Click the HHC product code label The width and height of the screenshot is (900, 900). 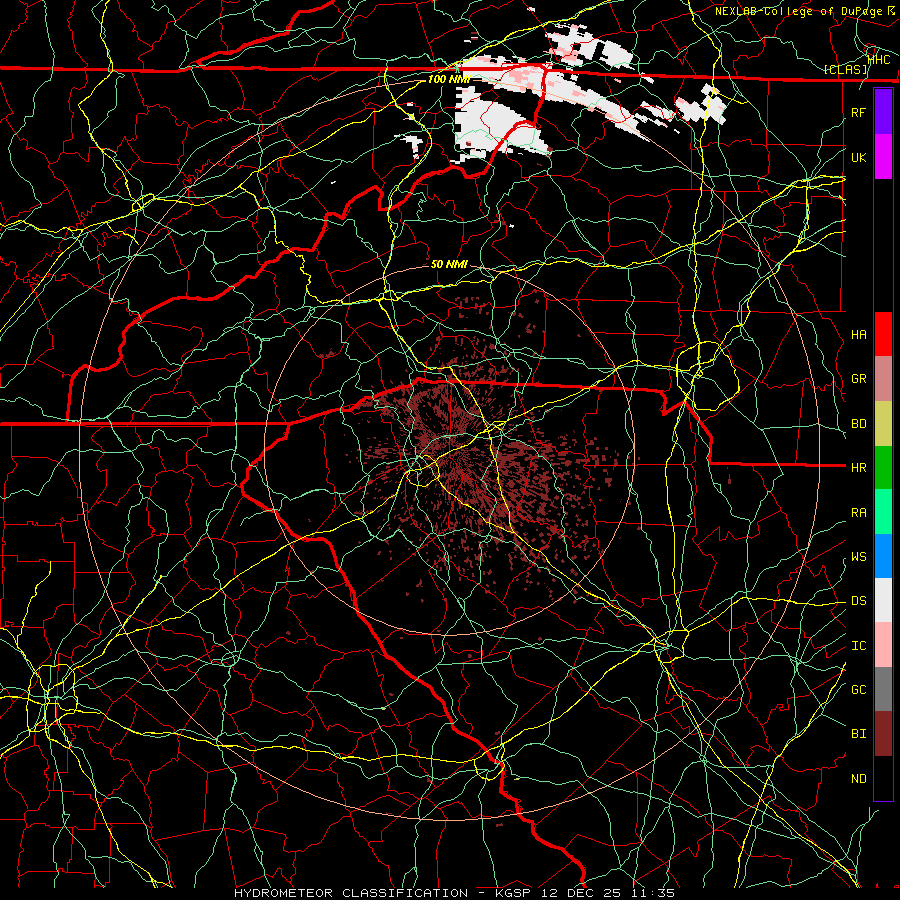(x=879, y=60)
